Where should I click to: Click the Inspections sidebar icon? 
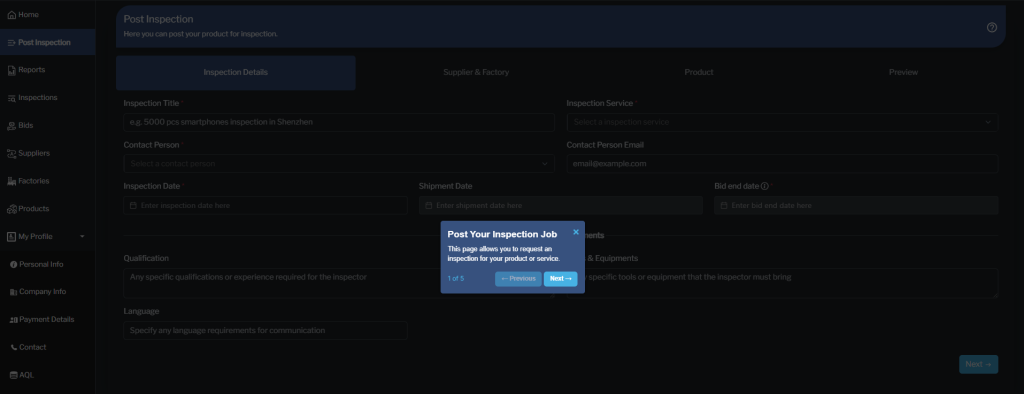click(x=11, y=98)
